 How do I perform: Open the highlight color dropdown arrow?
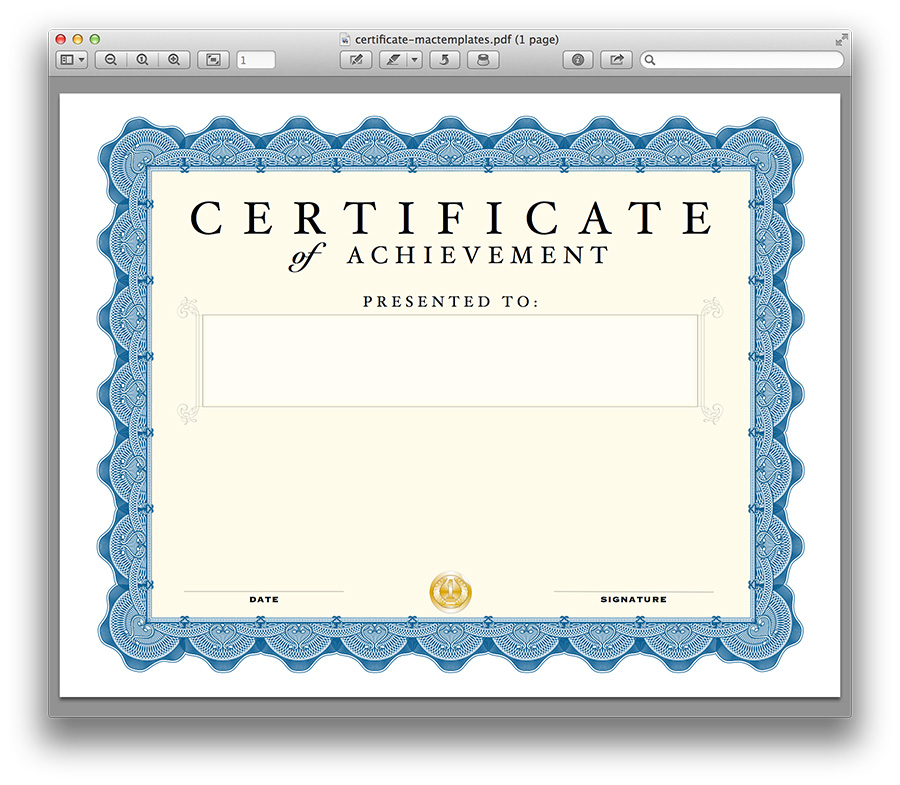415,60
